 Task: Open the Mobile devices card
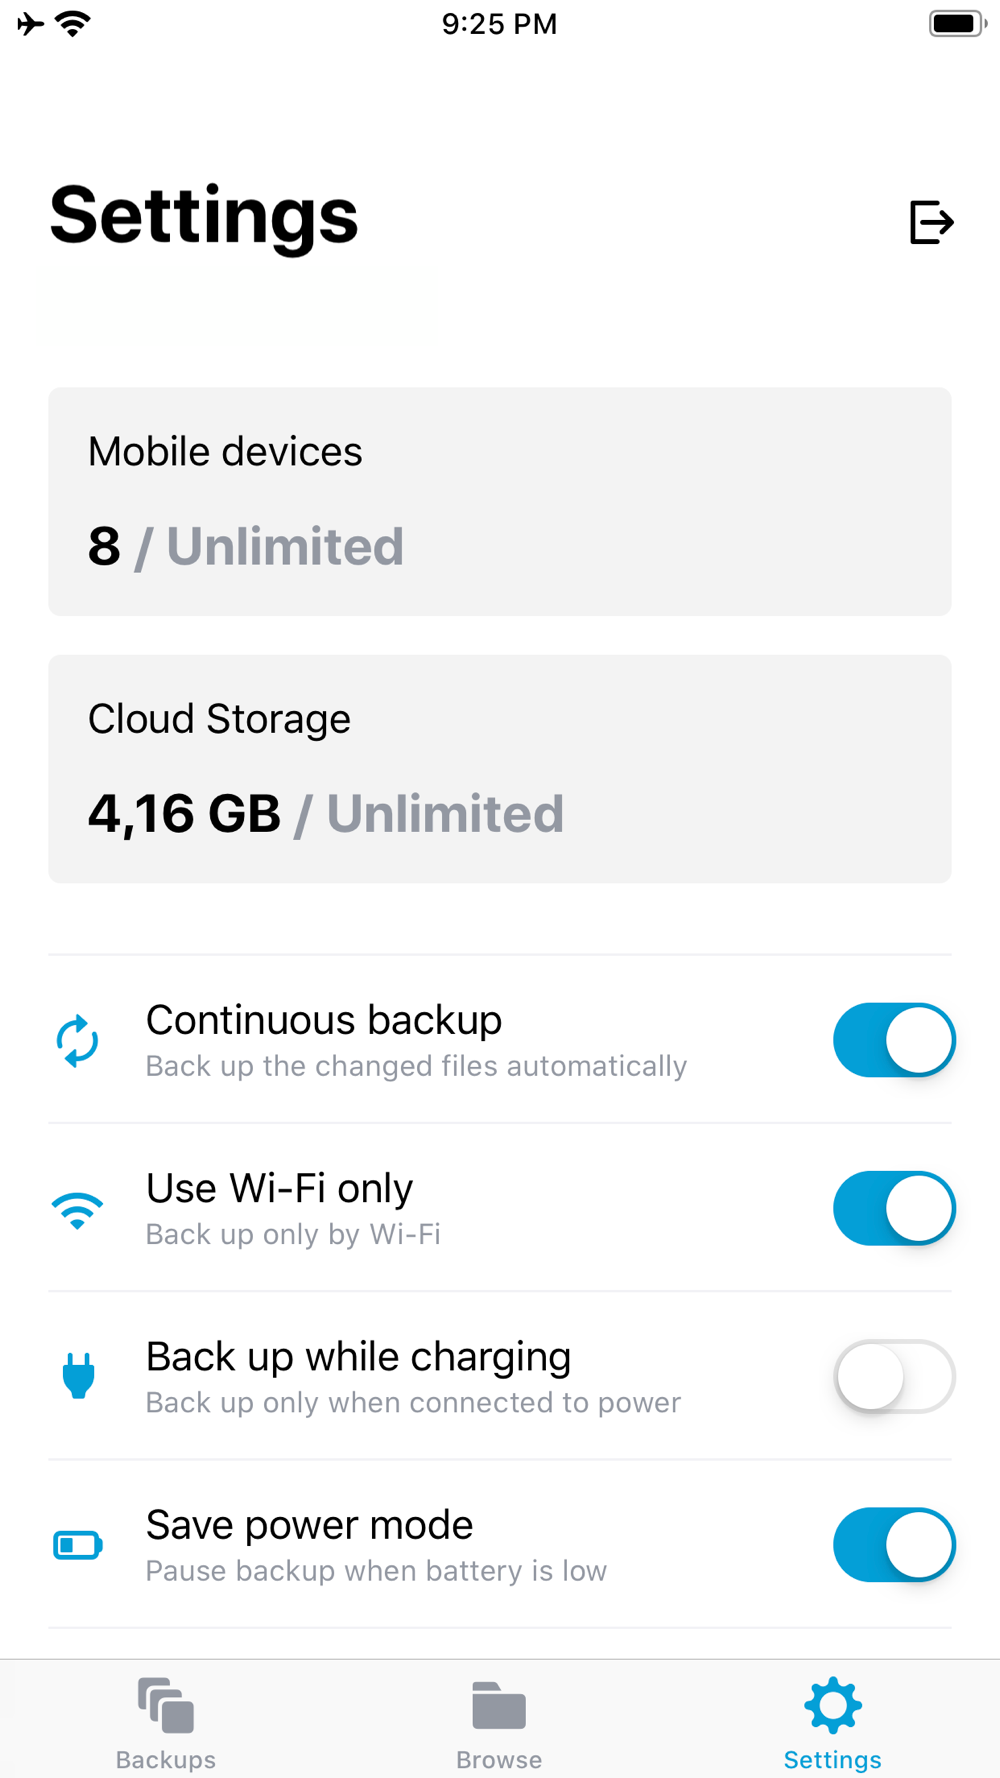[500, 501]
